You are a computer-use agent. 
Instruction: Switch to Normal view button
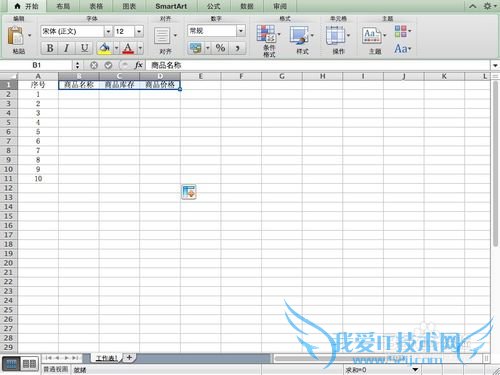[11, 363]
